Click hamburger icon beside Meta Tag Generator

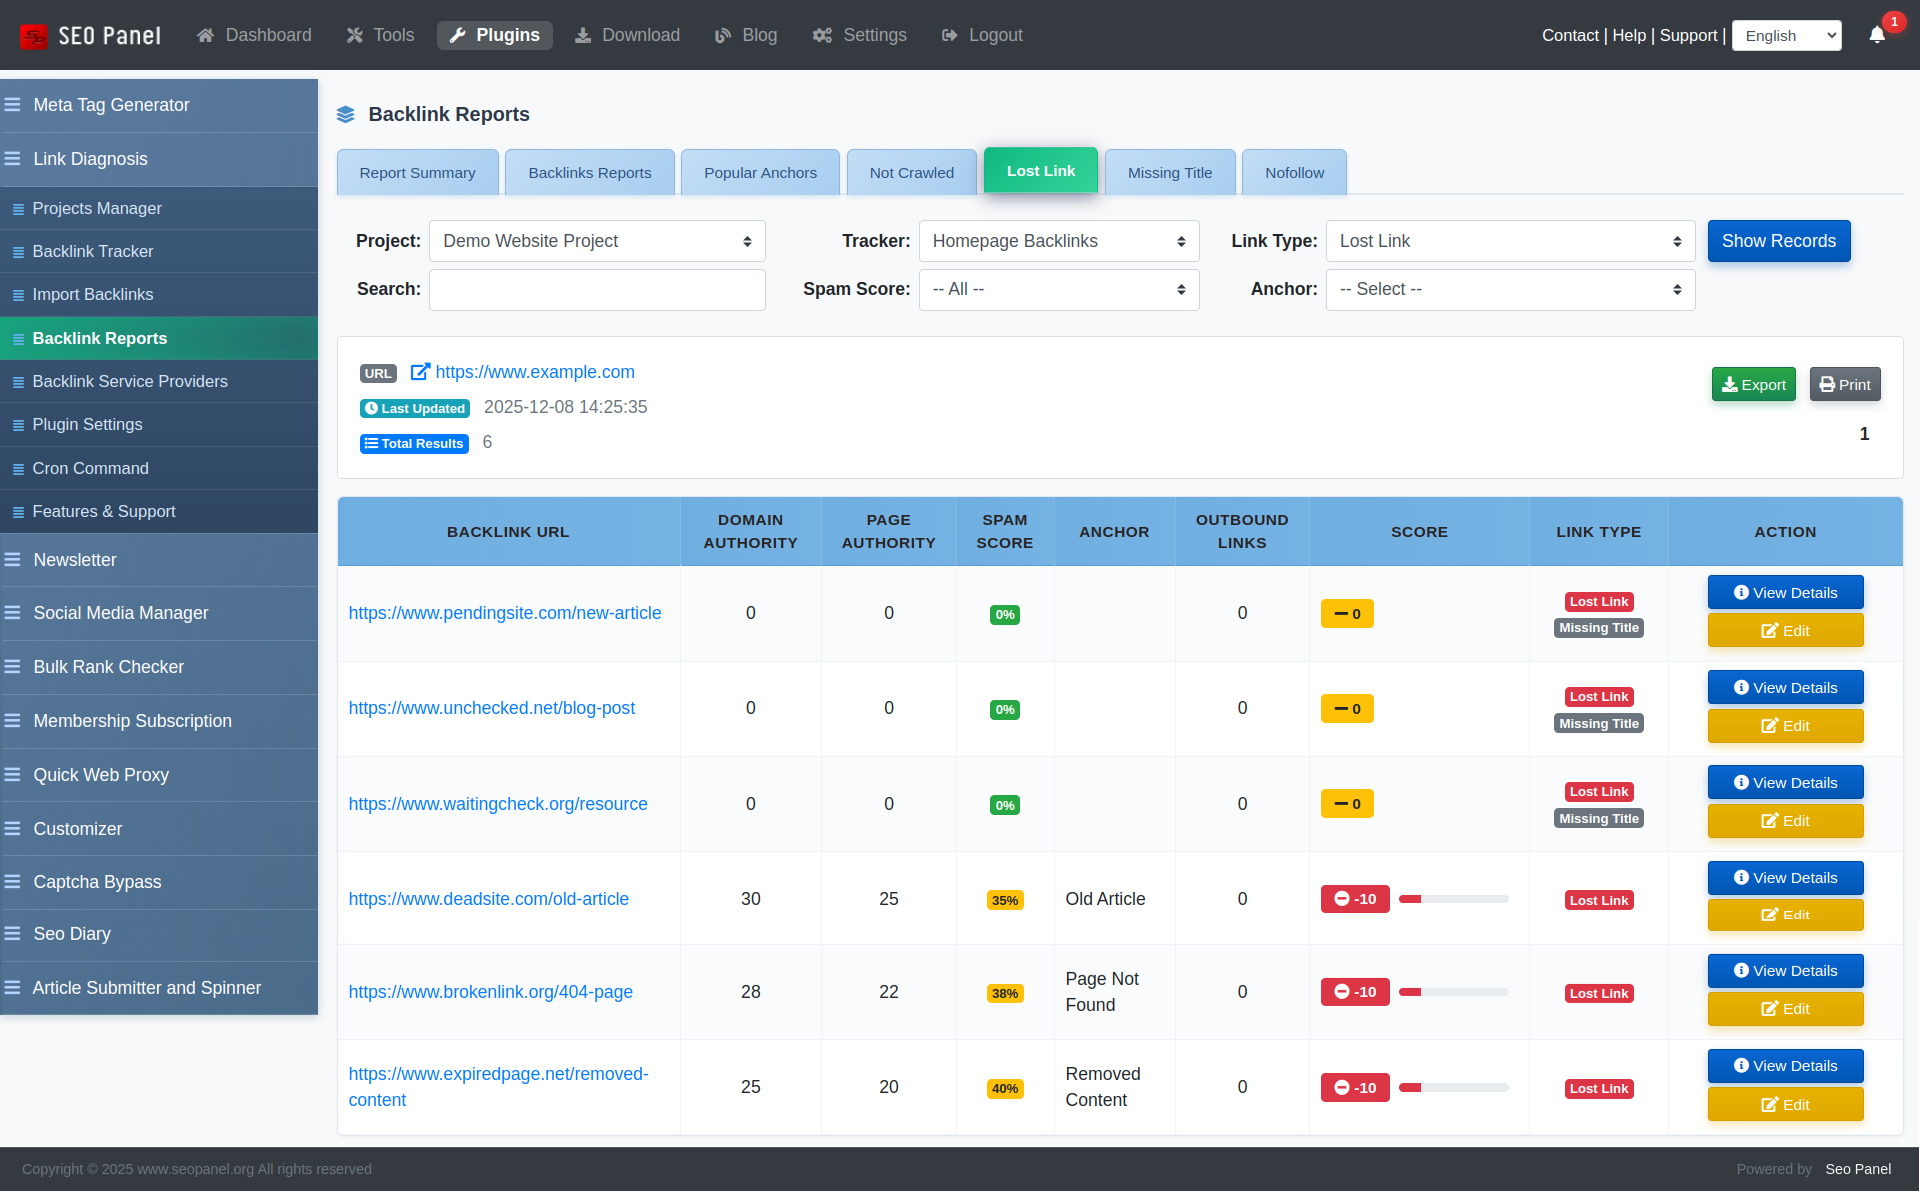[13, 105]
